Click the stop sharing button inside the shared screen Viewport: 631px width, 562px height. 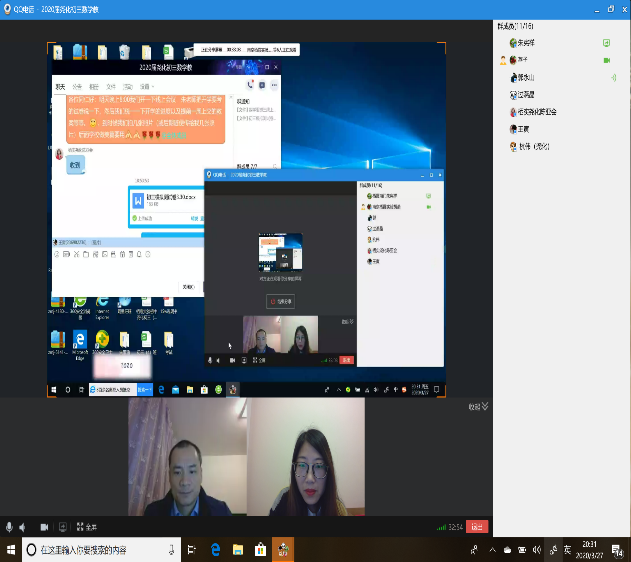(280, 301)
